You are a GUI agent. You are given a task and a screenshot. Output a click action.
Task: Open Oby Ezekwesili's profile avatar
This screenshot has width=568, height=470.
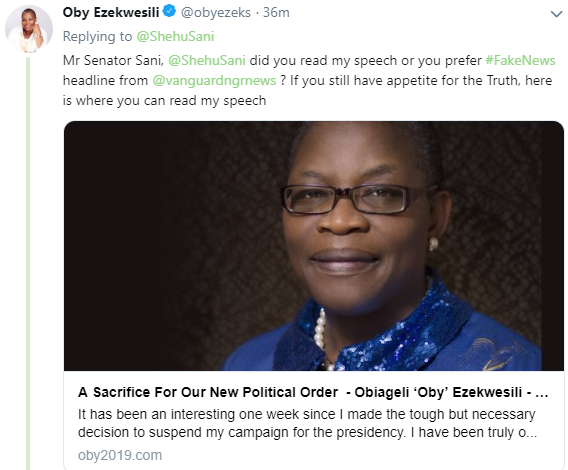click(29, 29)
